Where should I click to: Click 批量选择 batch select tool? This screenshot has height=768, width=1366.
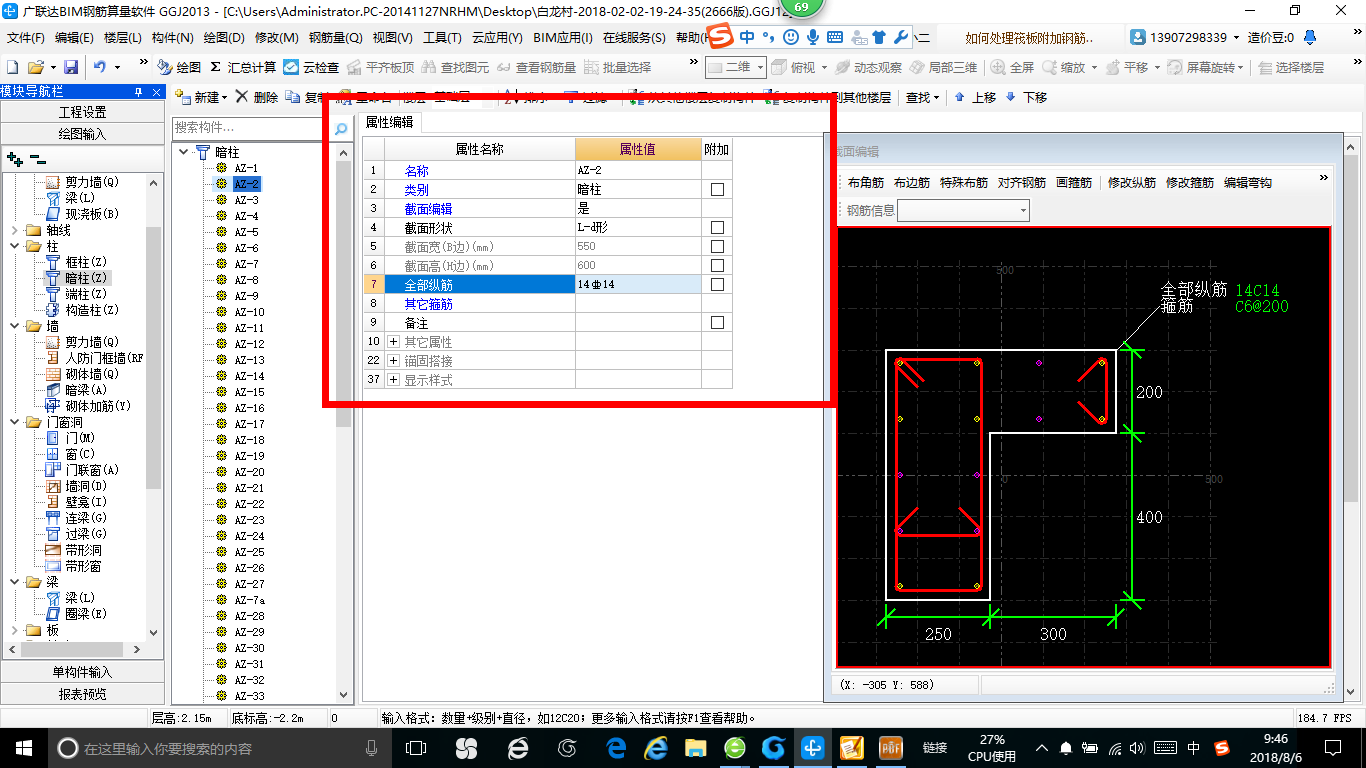pos(617,67)
